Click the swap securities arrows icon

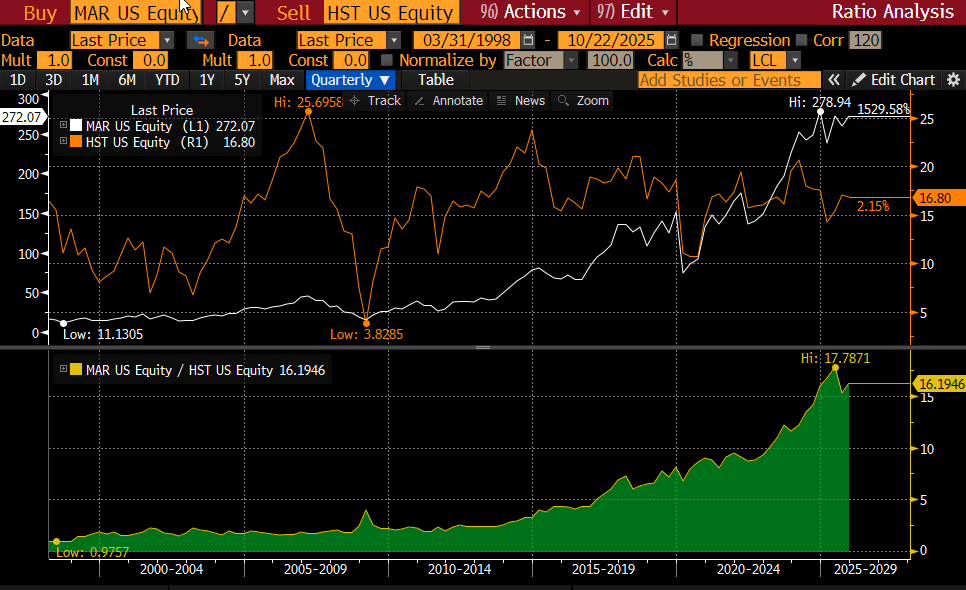click(201, 40)
